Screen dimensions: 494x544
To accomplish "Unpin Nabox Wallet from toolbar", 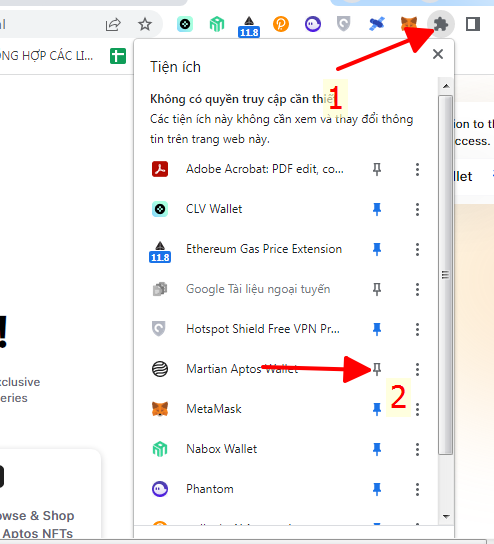I will point(377,449).
